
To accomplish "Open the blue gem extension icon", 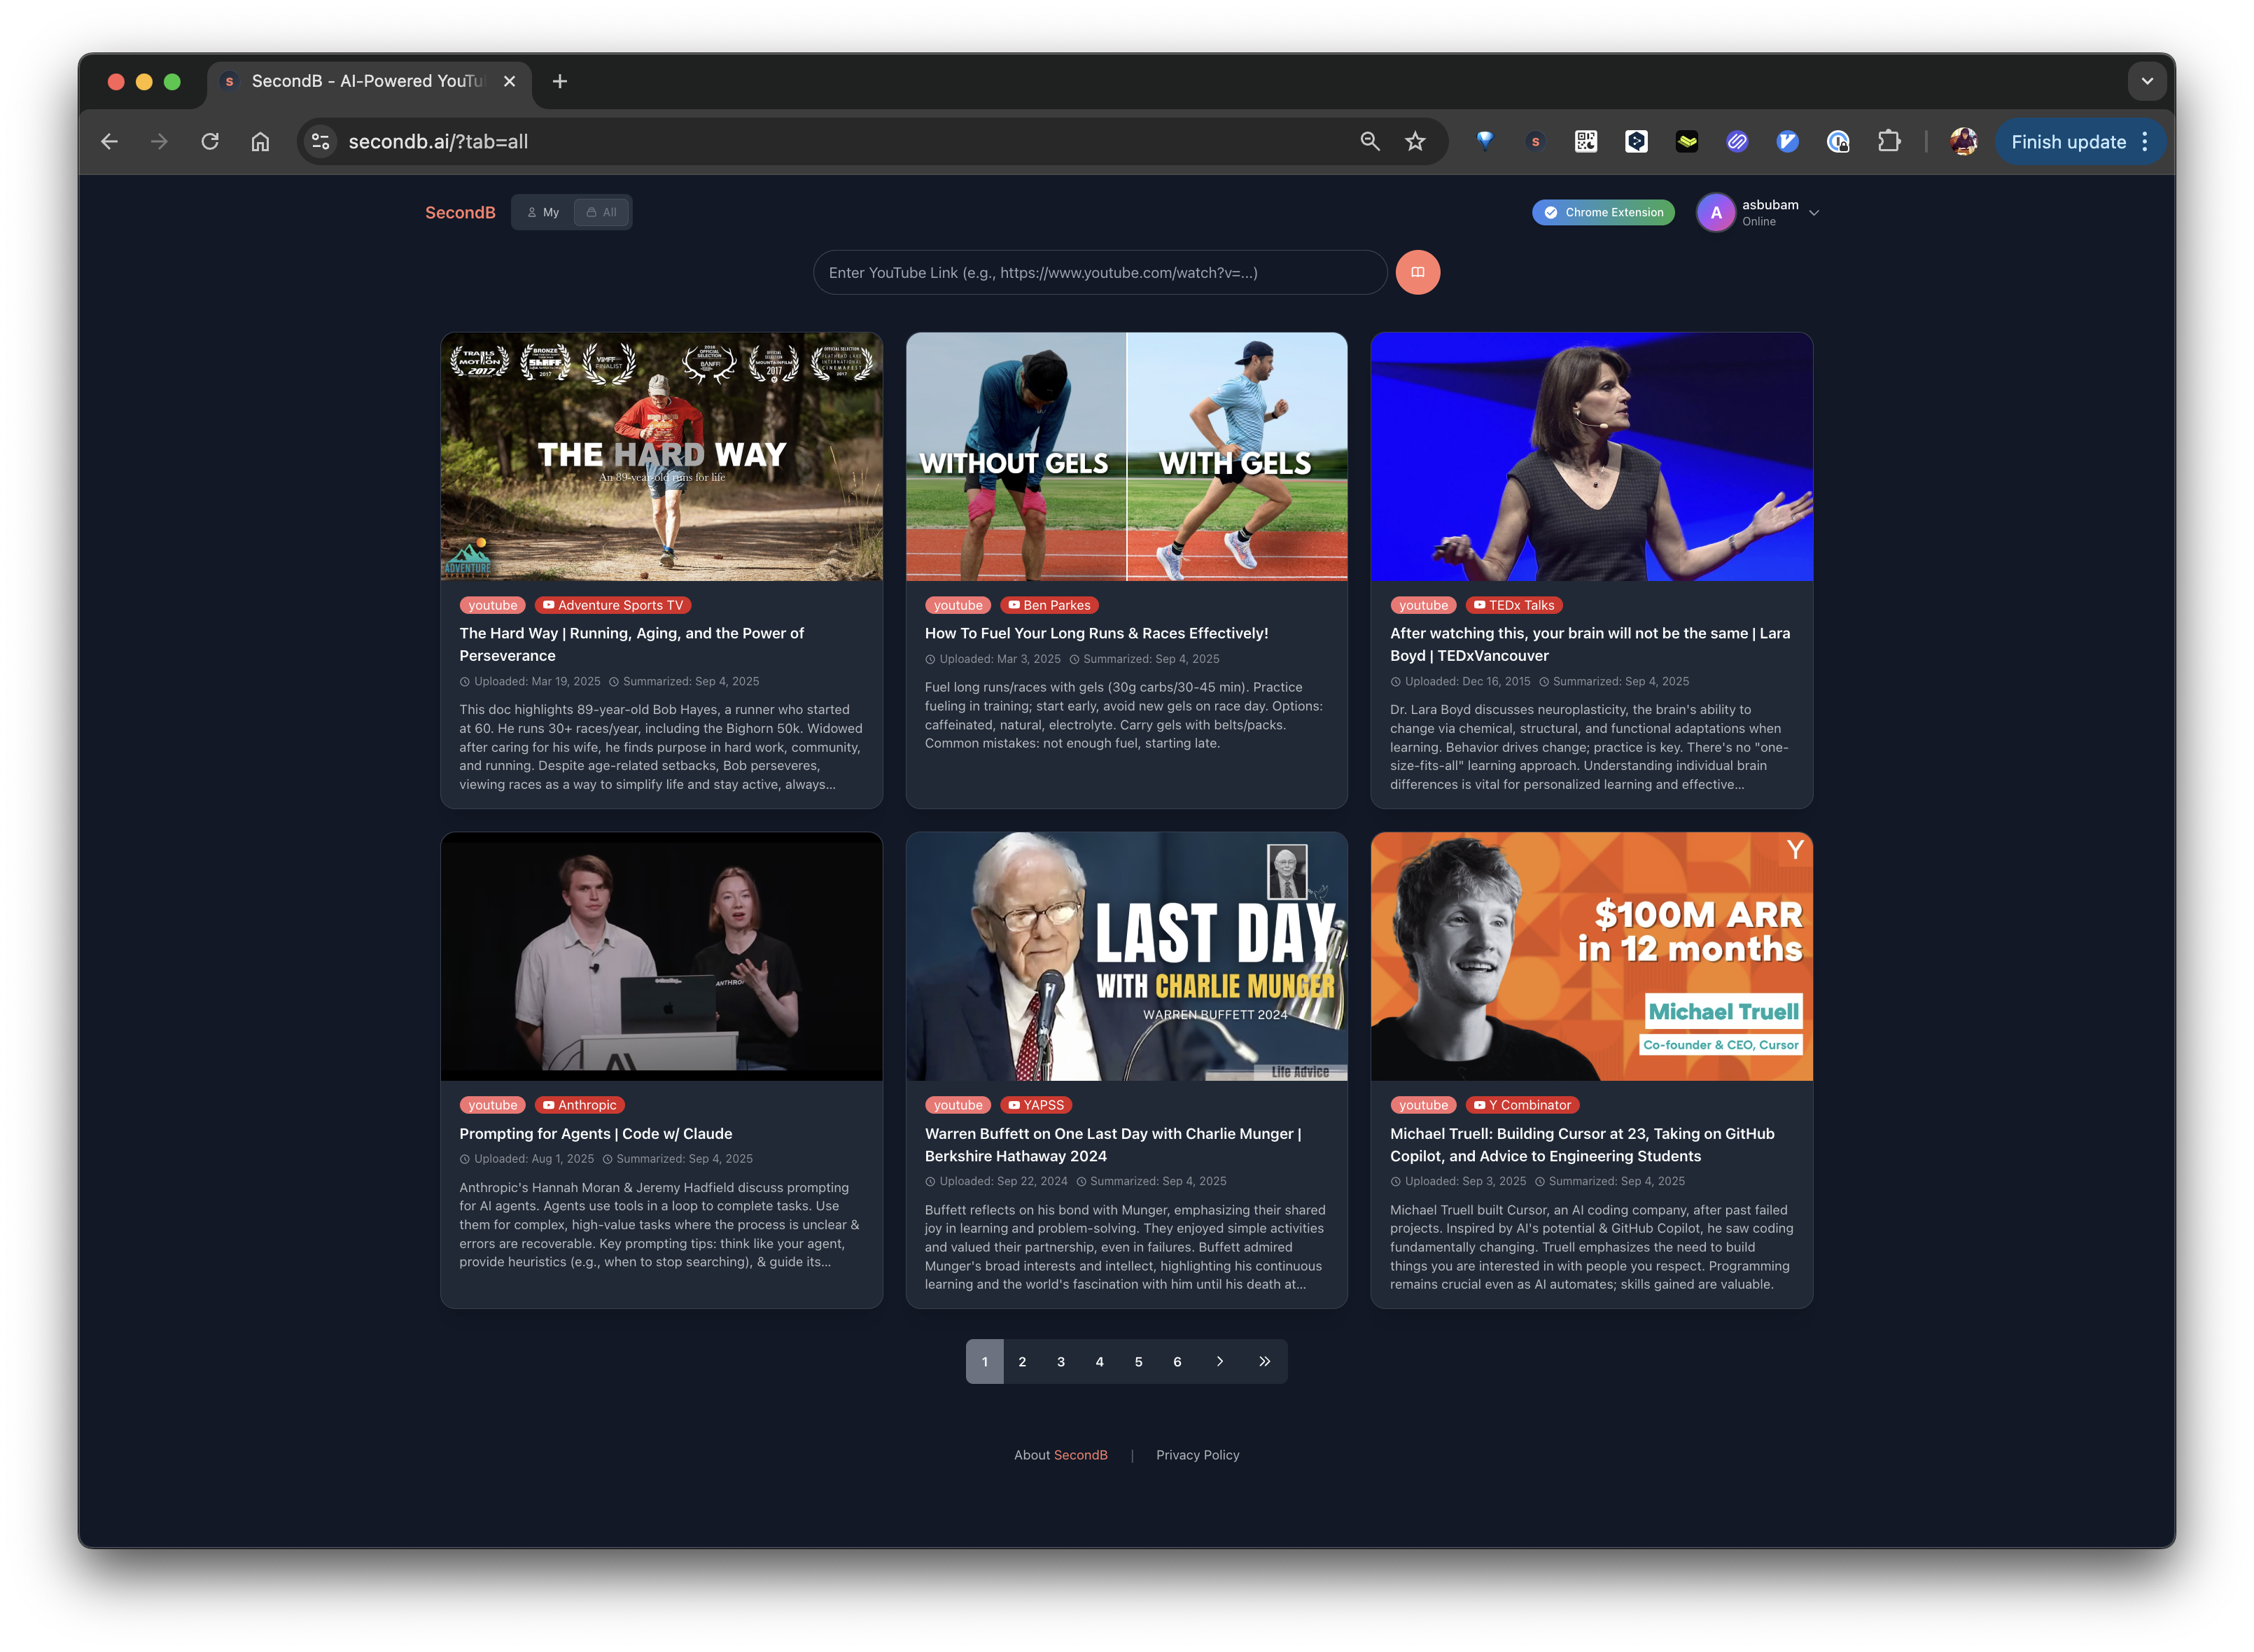I will point(1485,141).
